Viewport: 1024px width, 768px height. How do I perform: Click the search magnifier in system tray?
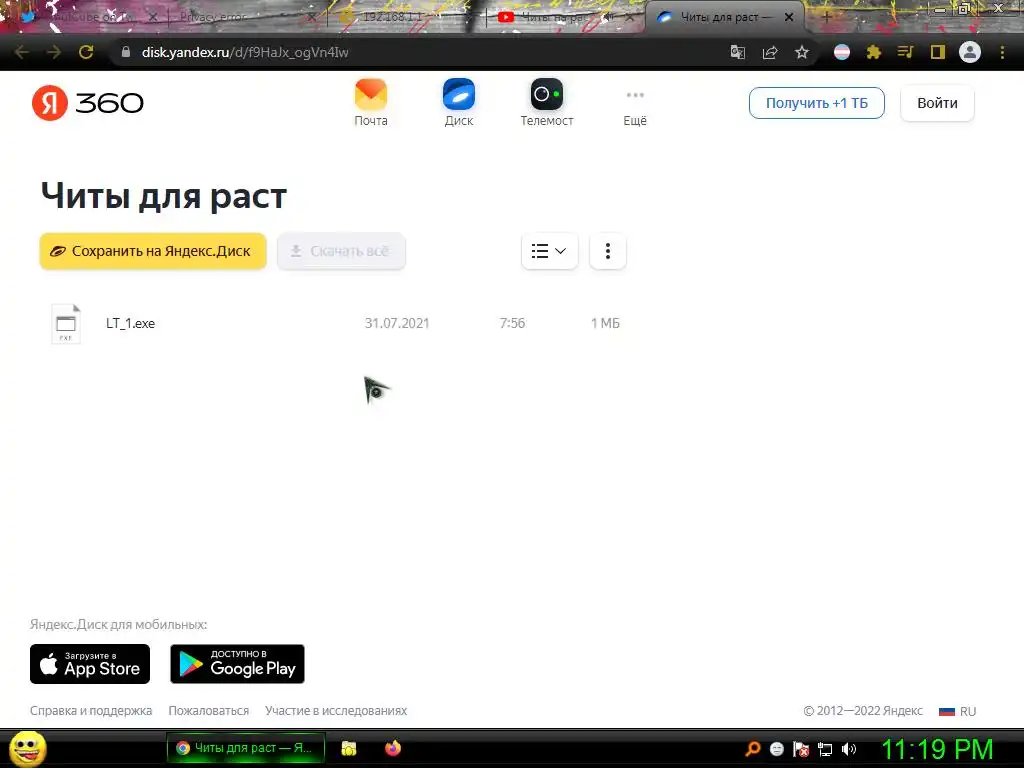pyautogui.click(x=753, y=749)
